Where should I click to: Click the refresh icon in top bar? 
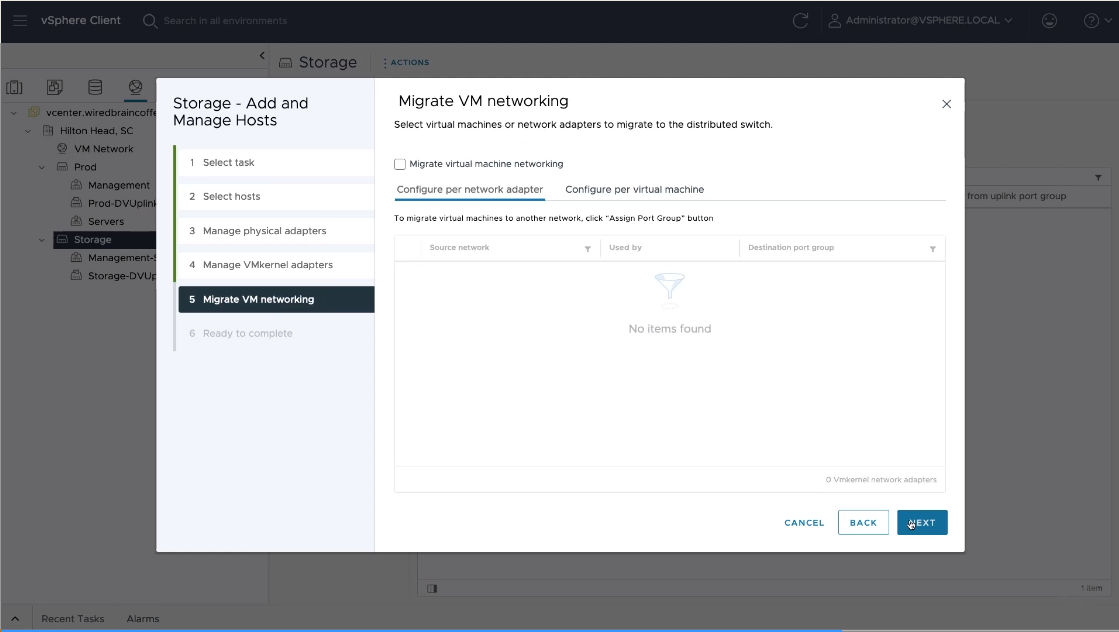pos(799,20)
